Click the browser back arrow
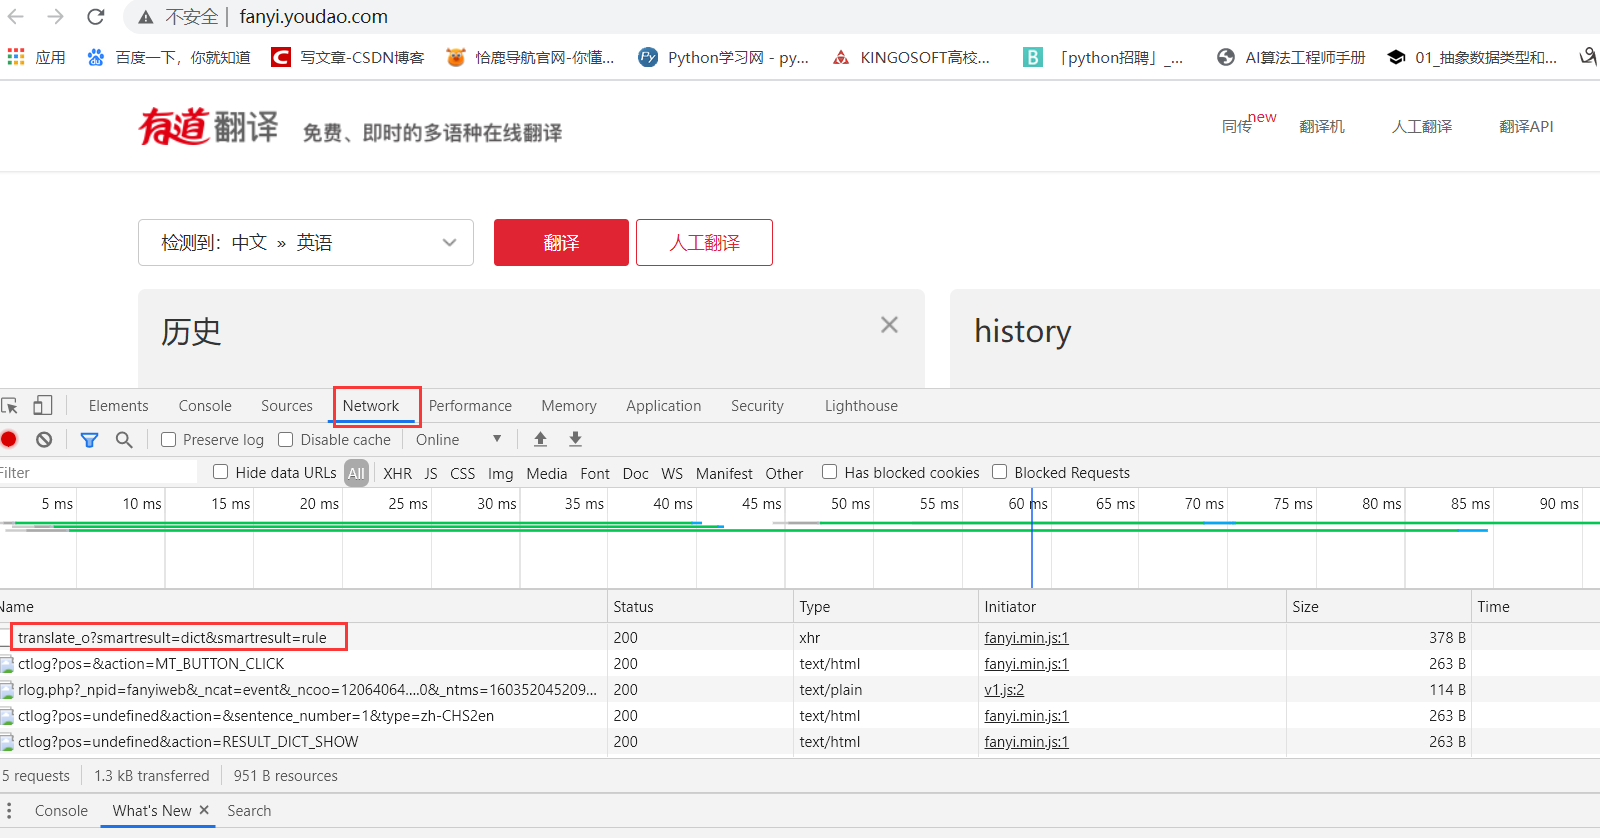Viewport: 1600px width, 838px height. click(15, 16)
